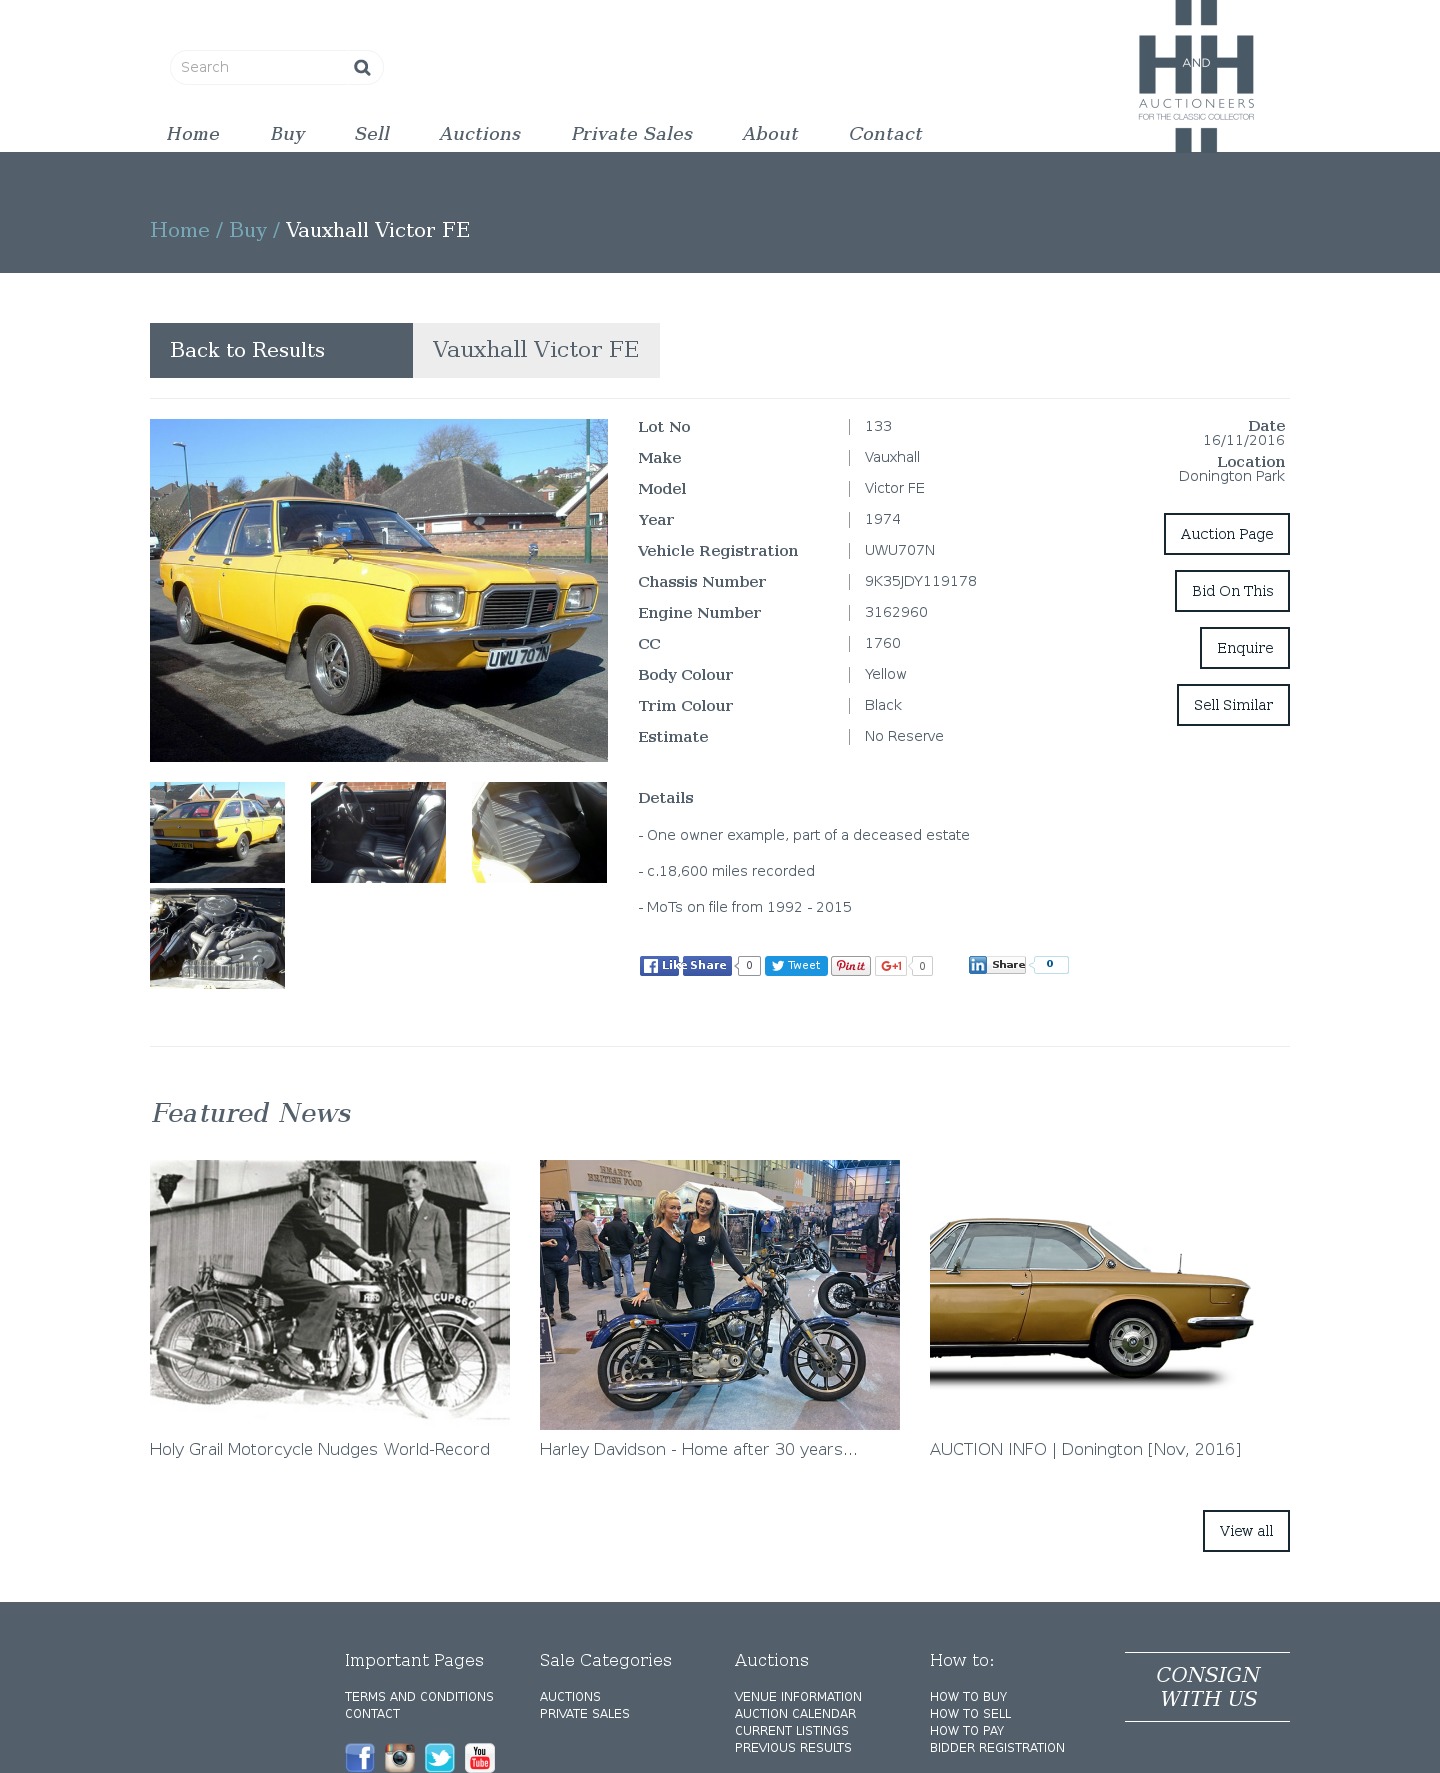The width and height of the screenshot is (1440, 1773).
Task: Open footer Auction Calendar link
Action: (796, 1714)
